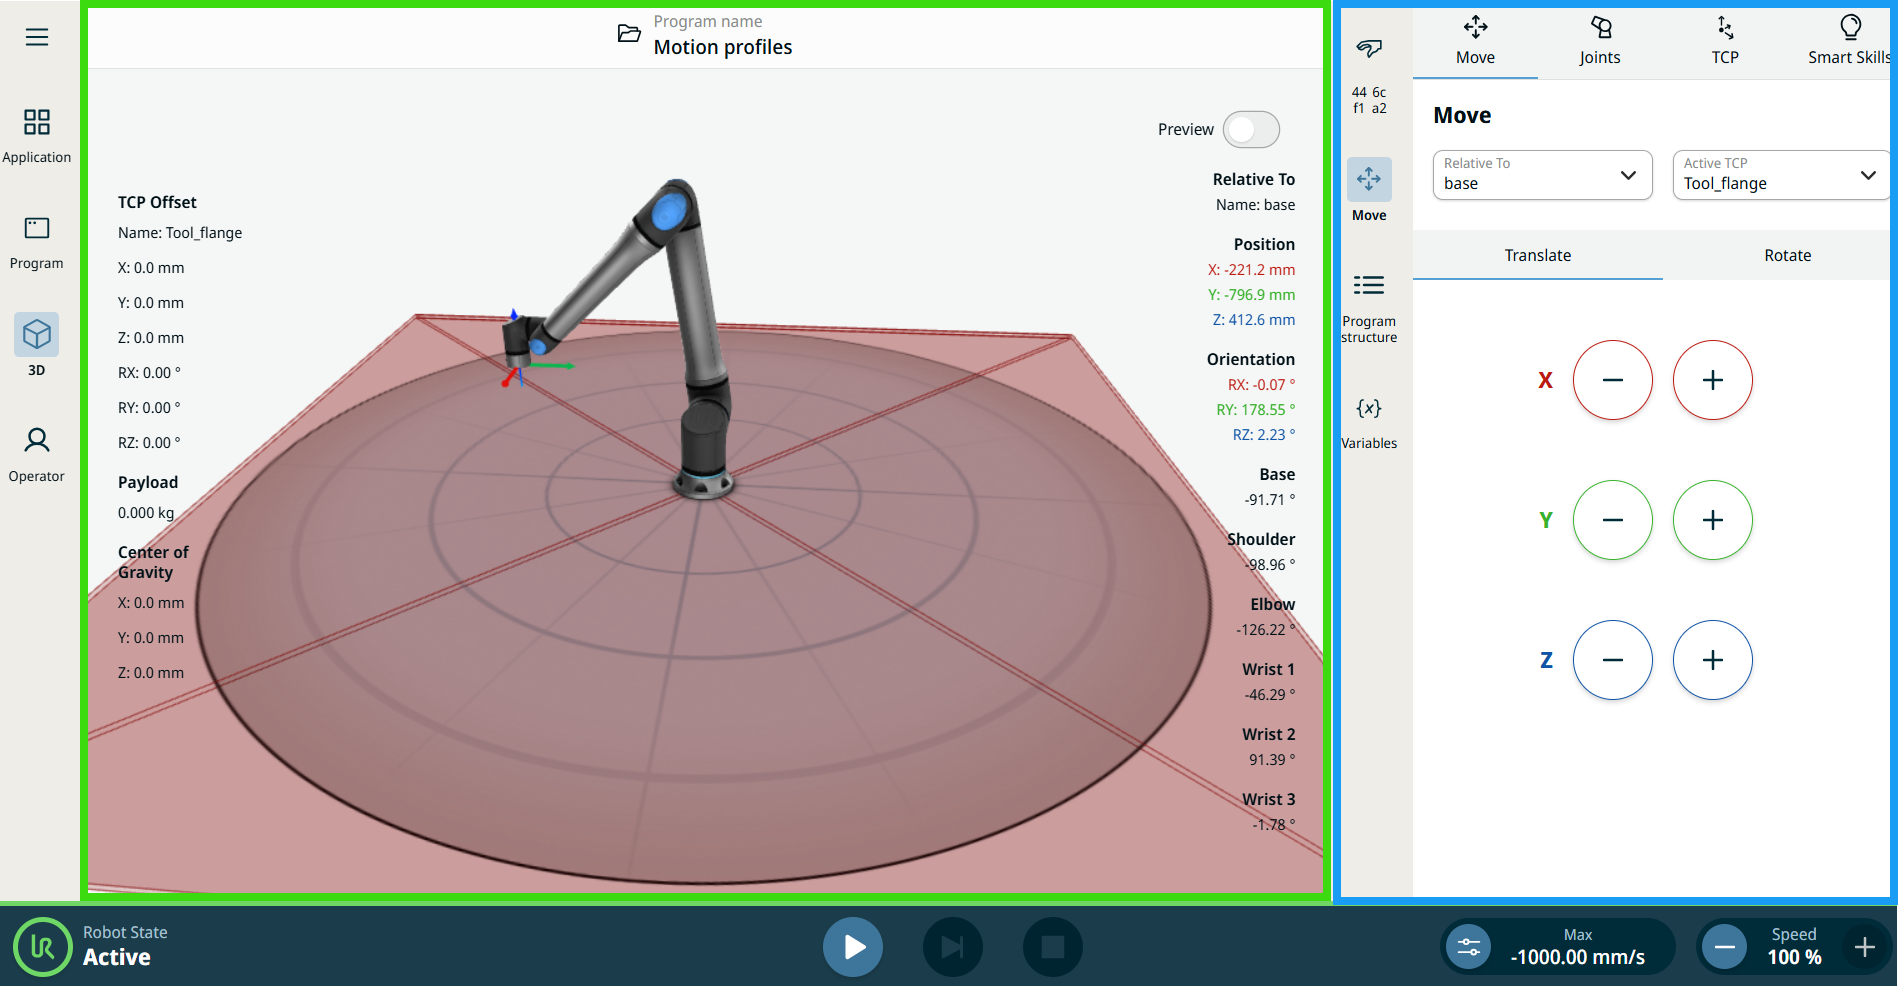Decrease speed with the minus button
This screenshot has height=986, width=1898.
pos(1725,947)
